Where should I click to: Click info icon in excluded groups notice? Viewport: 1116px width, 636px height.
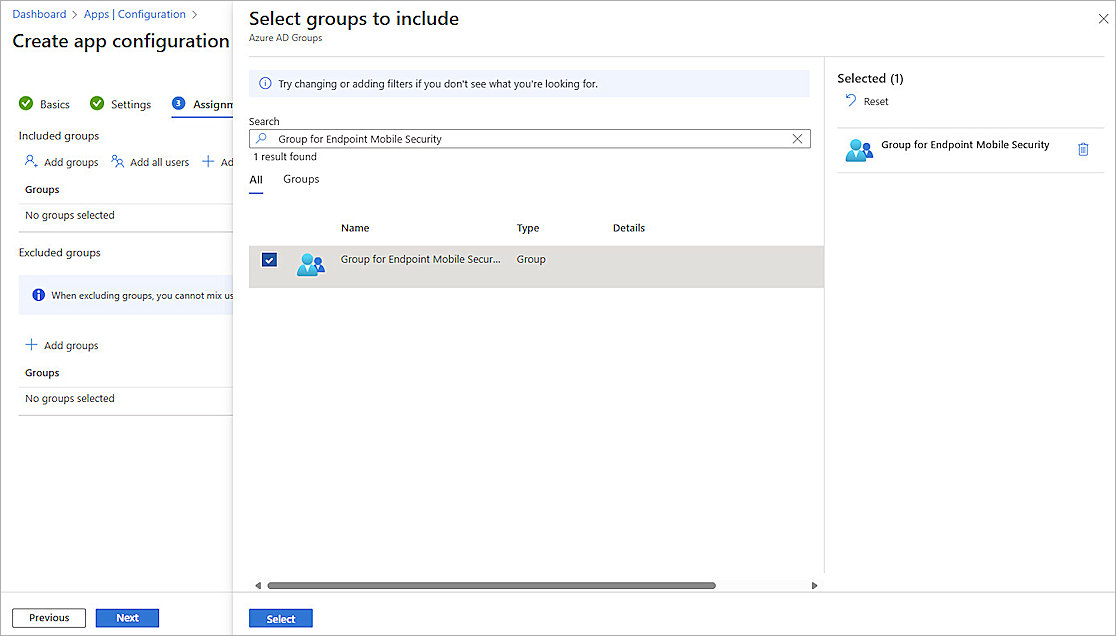point(38,295)
